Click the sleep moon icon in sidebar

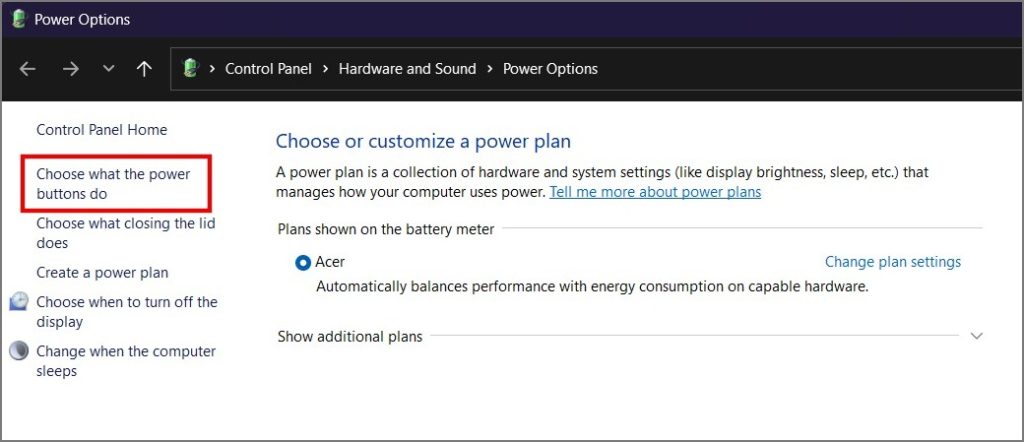tap(19, 351)
